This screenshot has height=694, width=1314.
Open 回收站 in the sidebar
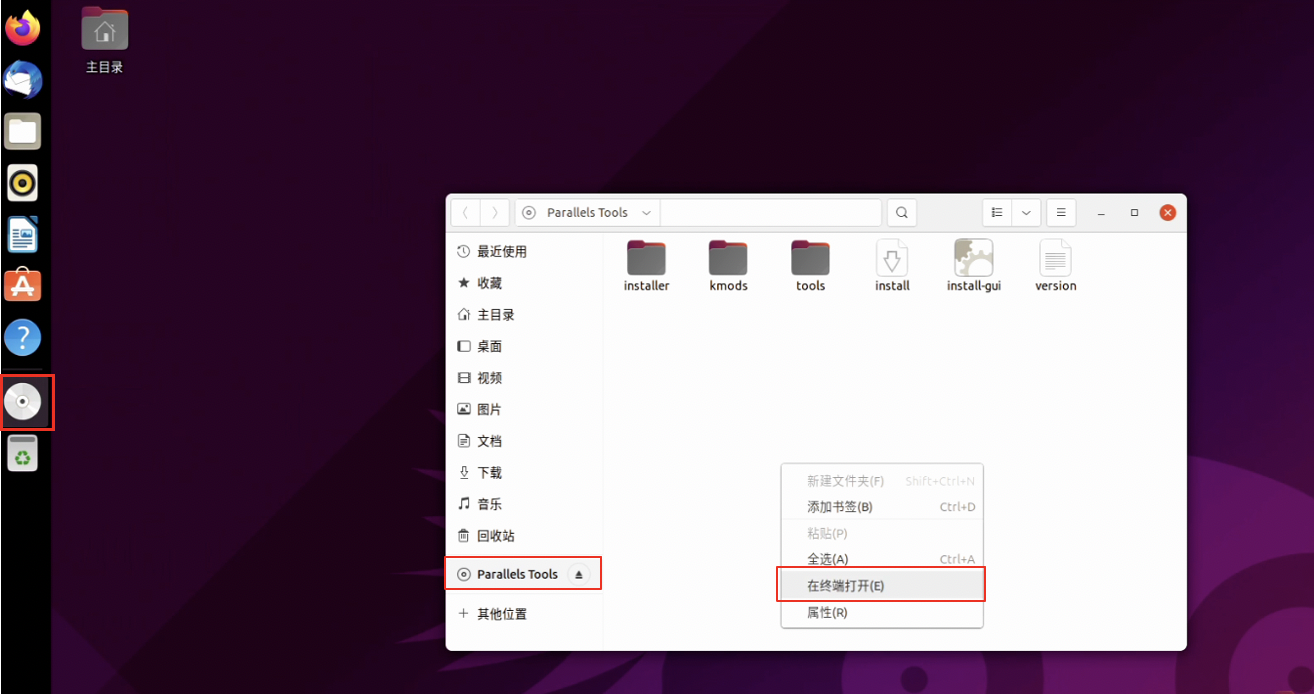click(524, 535)
